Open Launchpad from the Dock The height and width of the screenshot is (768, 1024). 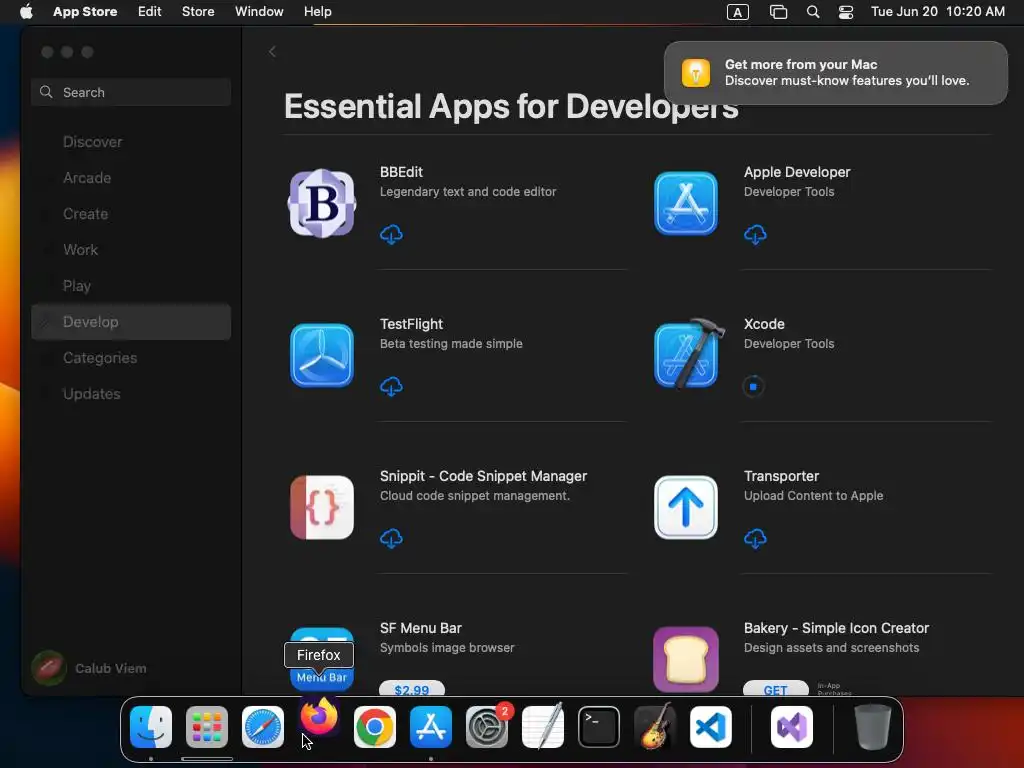click(207, 727)
